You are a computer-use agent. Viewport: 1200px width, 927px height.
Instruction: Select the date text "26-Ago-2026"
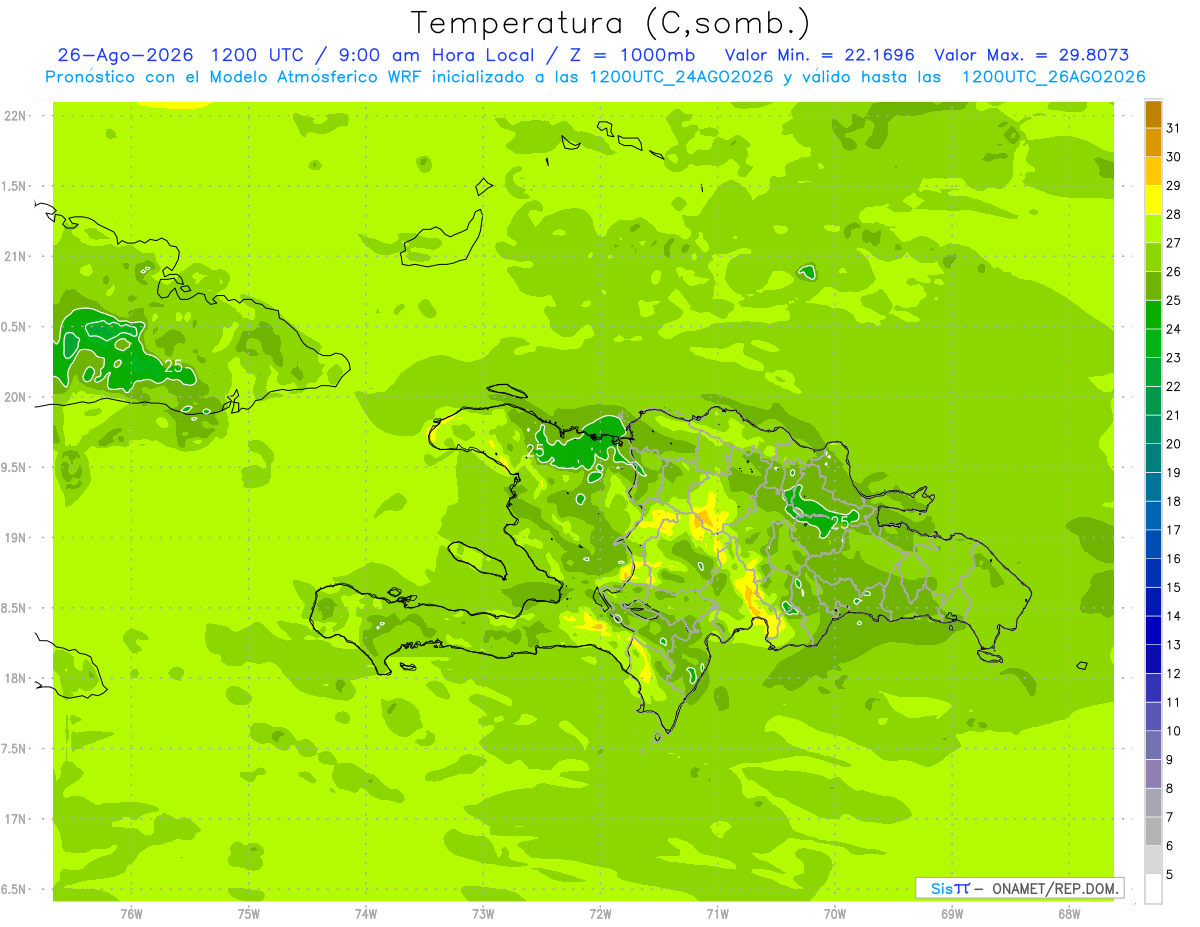pyautogui.click(x=126, y=56)
